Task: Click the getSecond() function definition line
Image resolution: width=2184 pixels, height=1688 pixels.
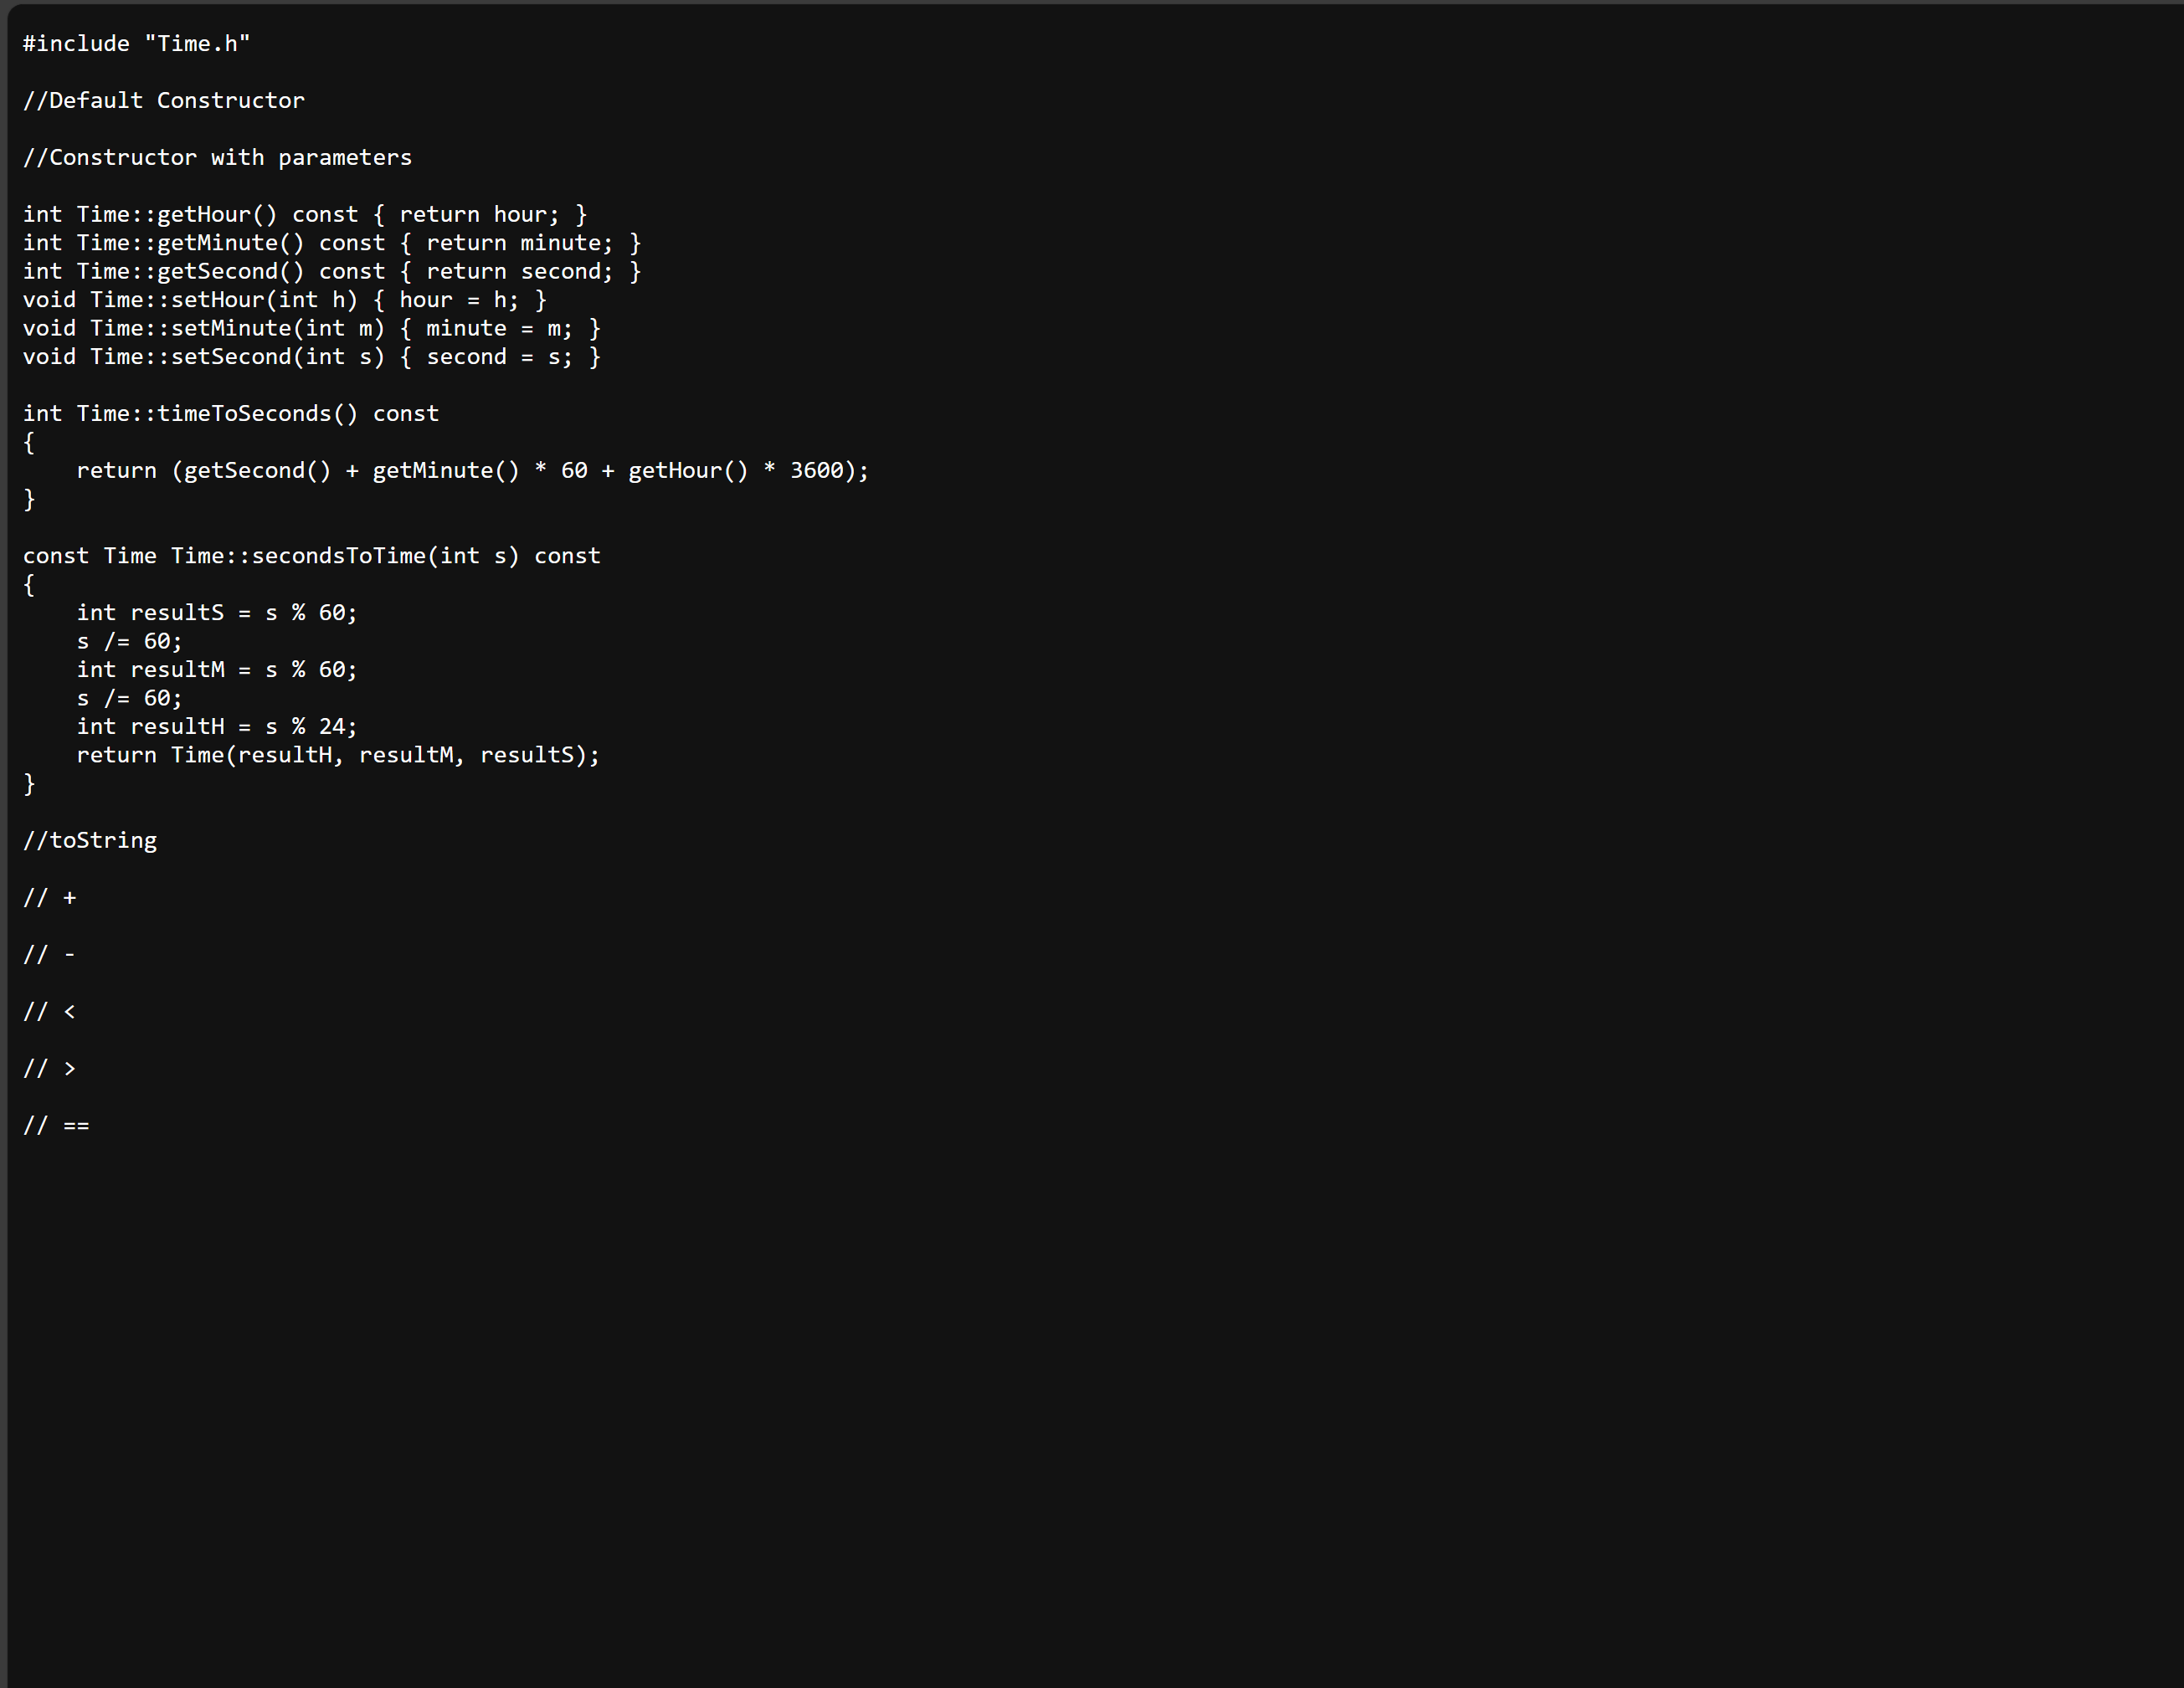Action: (332, 272)
